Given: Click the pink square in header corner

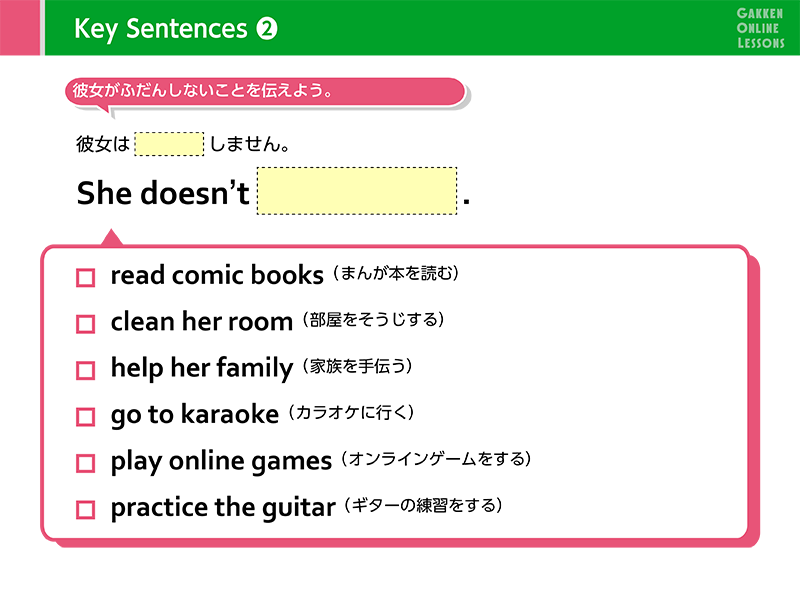Looking at the screenshot, I should [20, 28].
